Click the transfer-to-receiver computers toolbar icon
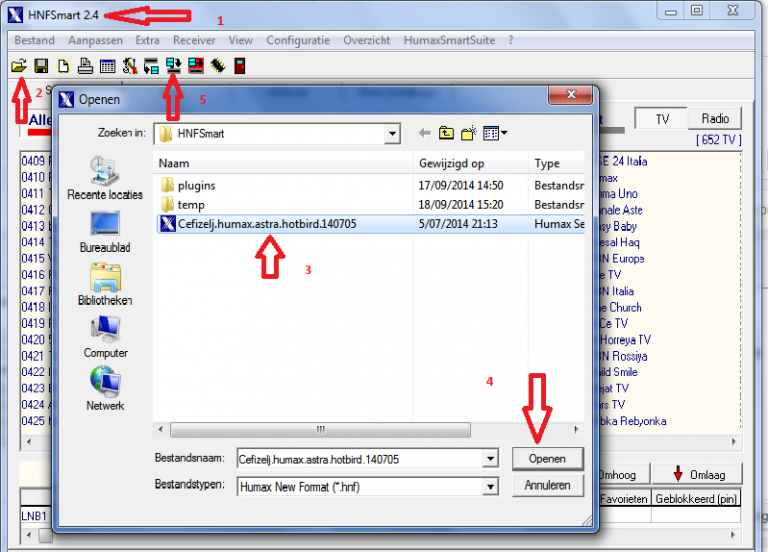768x552 pixels. [x=173, y=66]
